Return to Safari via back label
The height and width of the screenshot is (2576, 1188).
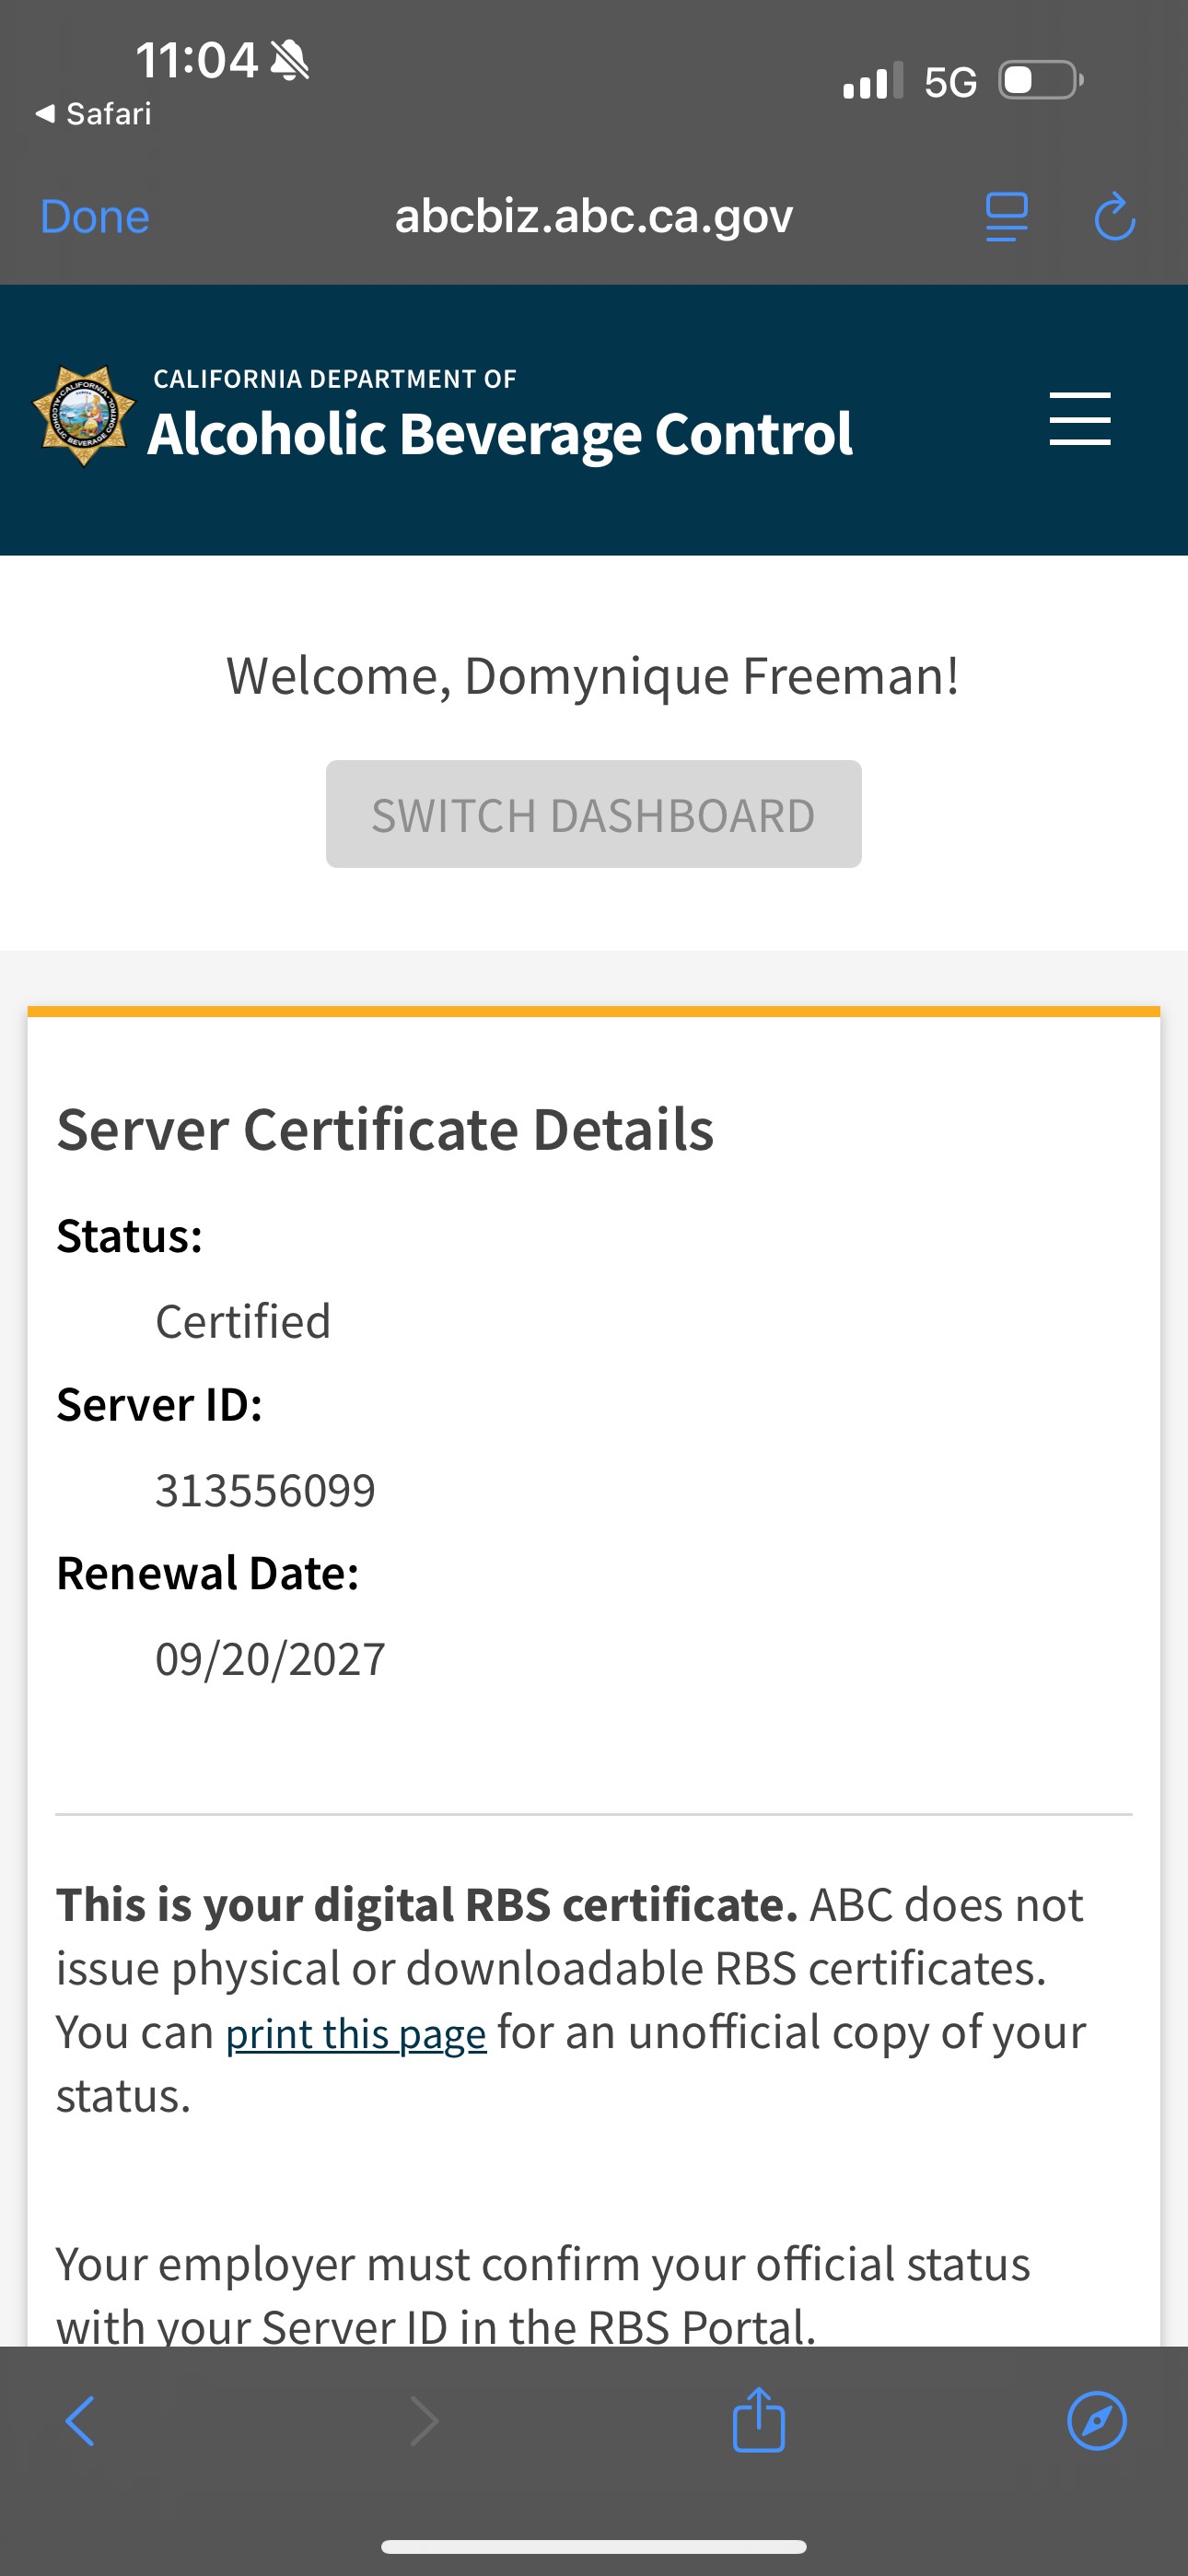[94, 114]
